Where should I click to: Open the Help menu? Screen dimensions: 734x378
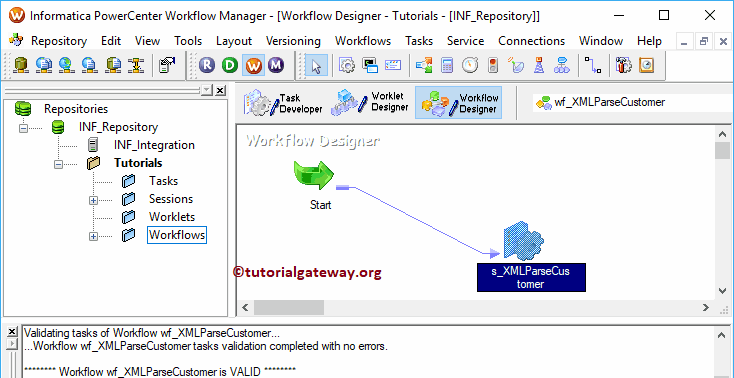649,41
